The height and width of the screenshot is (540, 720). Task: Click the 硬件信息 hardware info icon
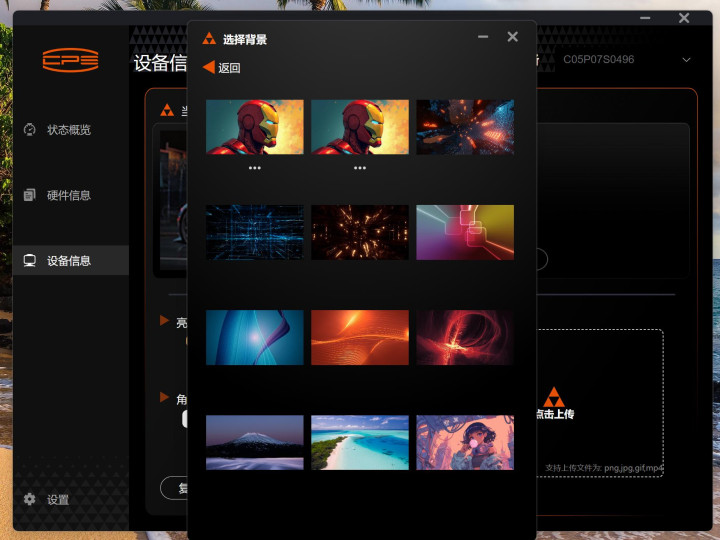[30, 195]
